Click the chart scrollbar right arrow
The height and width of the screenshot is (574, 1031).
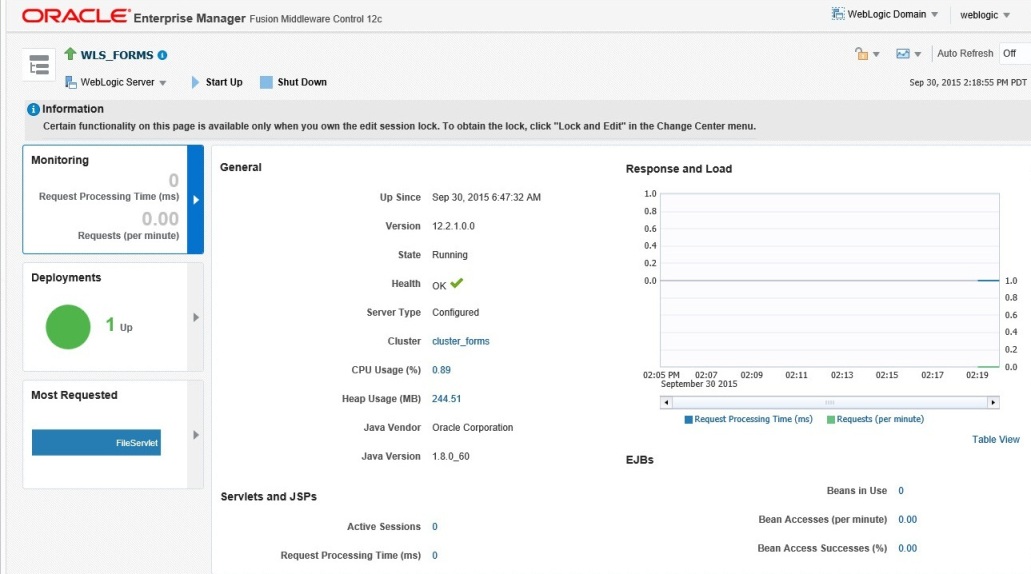[993, 402]
